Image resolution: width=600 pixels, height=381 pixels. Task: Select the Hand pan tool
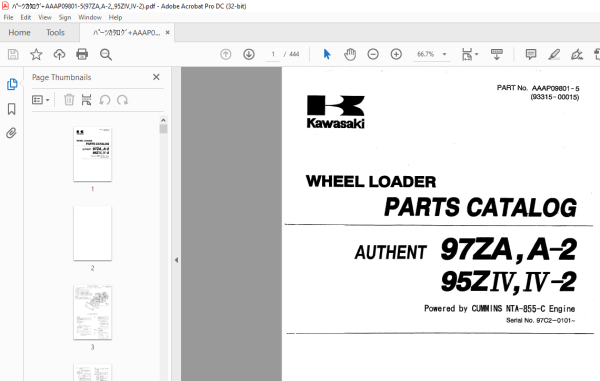point(350,54)
